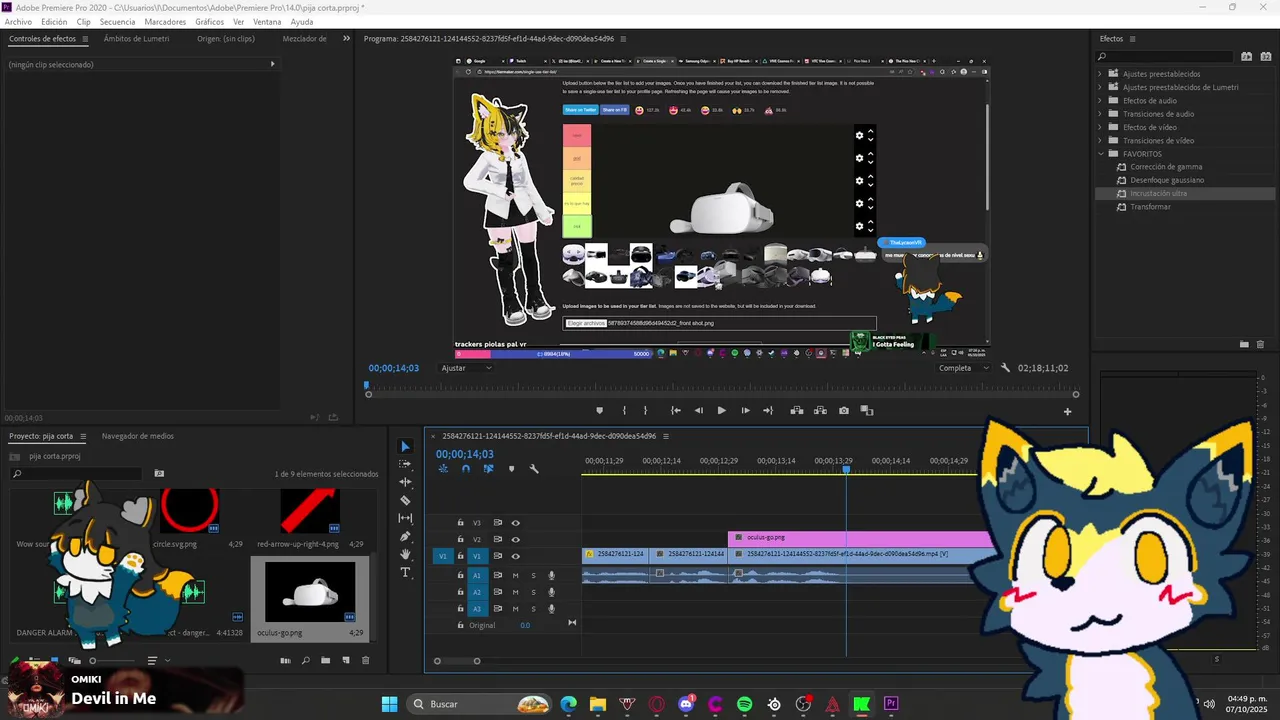Expand the Ajustes preestablecidos folder
The image size is (1280, 720).
point(1100,74)
